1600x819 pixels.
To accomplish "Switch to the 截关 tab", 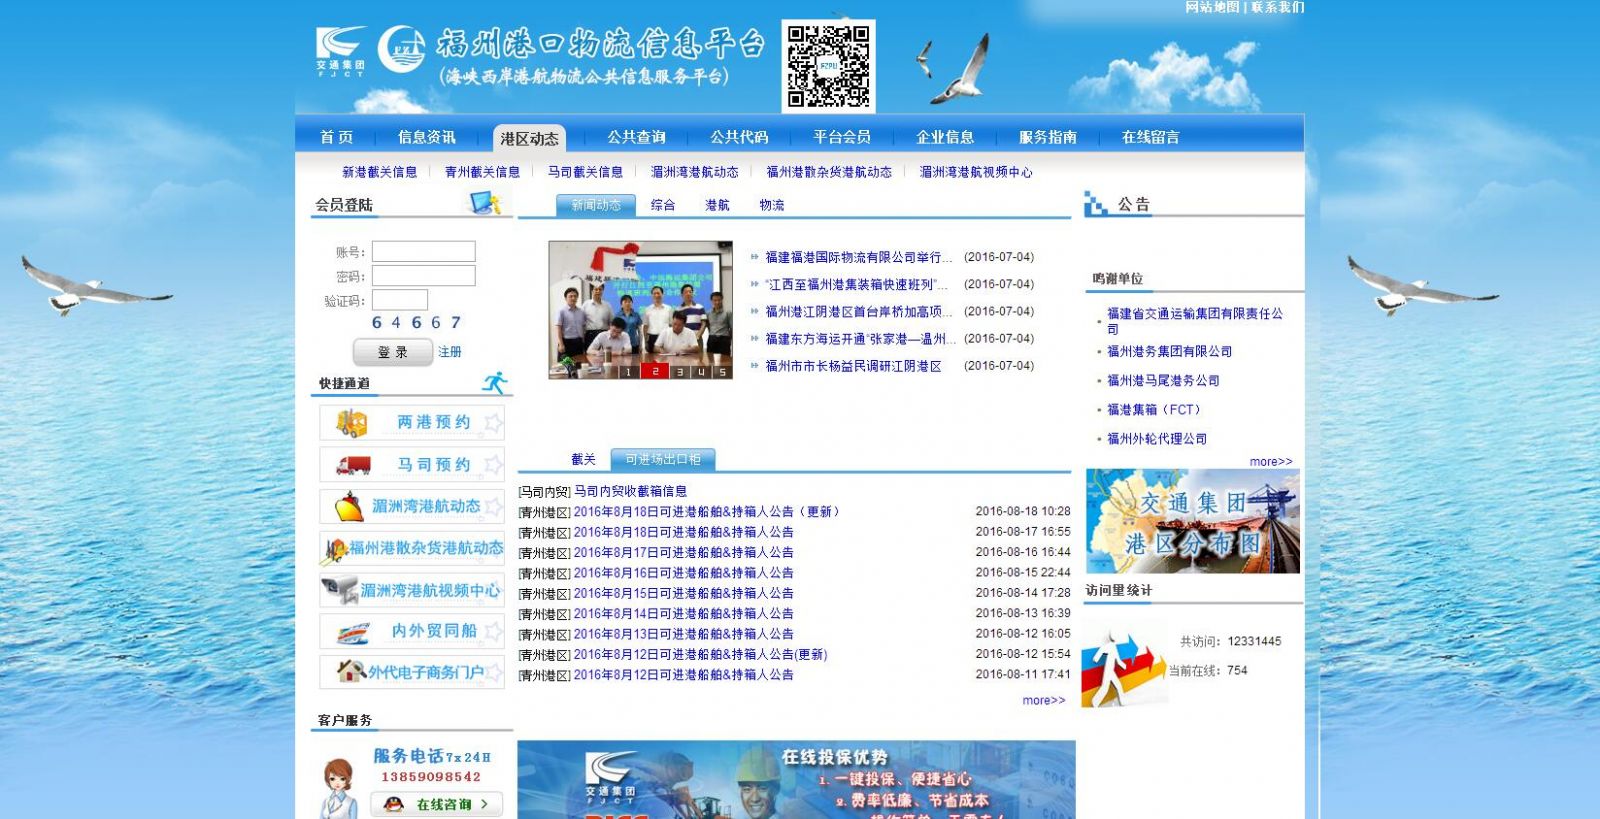I will click(x=583, y=460).
